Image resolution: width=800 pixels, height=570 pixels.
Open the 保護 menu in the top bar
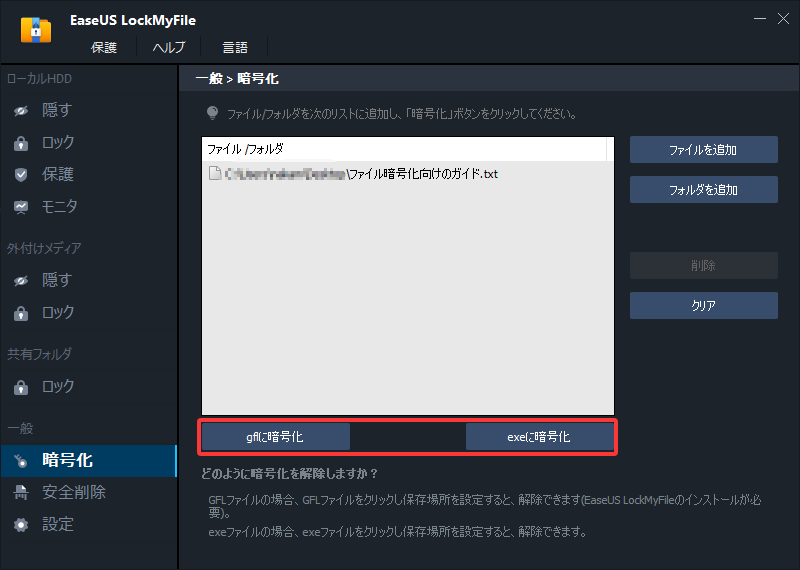[x=104, y=47]
